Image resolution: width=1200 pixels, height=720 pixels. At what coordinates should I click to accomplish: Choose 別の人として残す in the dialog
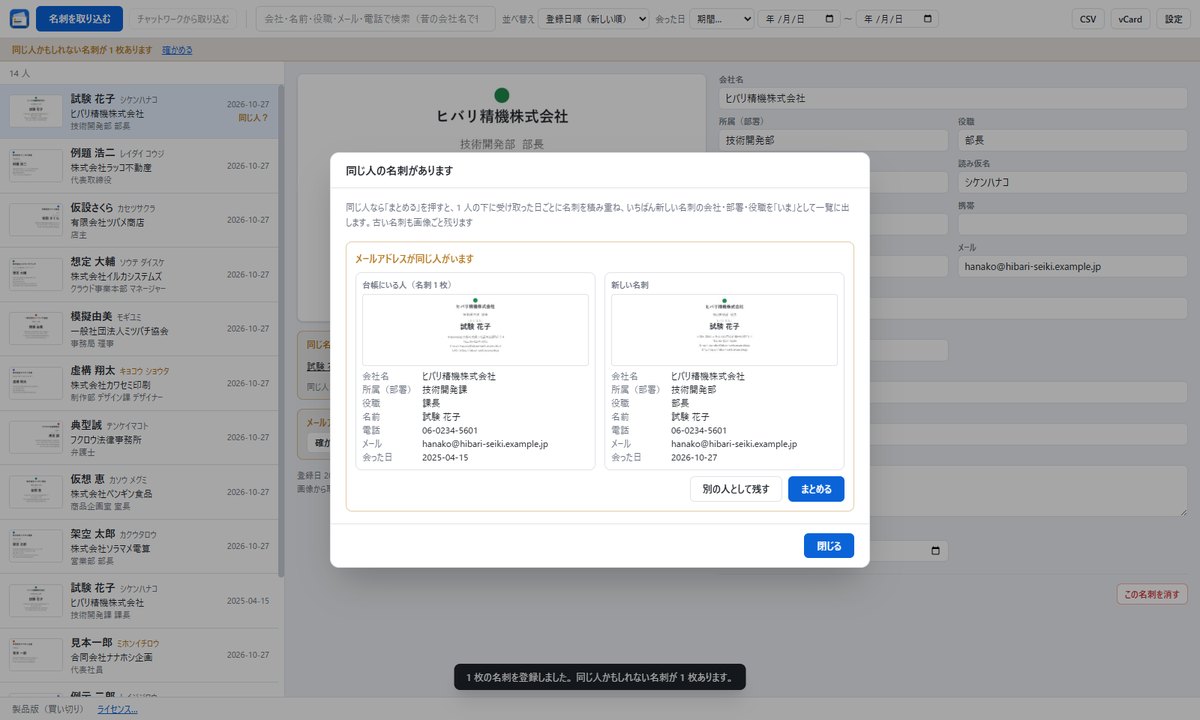(735, 489)
